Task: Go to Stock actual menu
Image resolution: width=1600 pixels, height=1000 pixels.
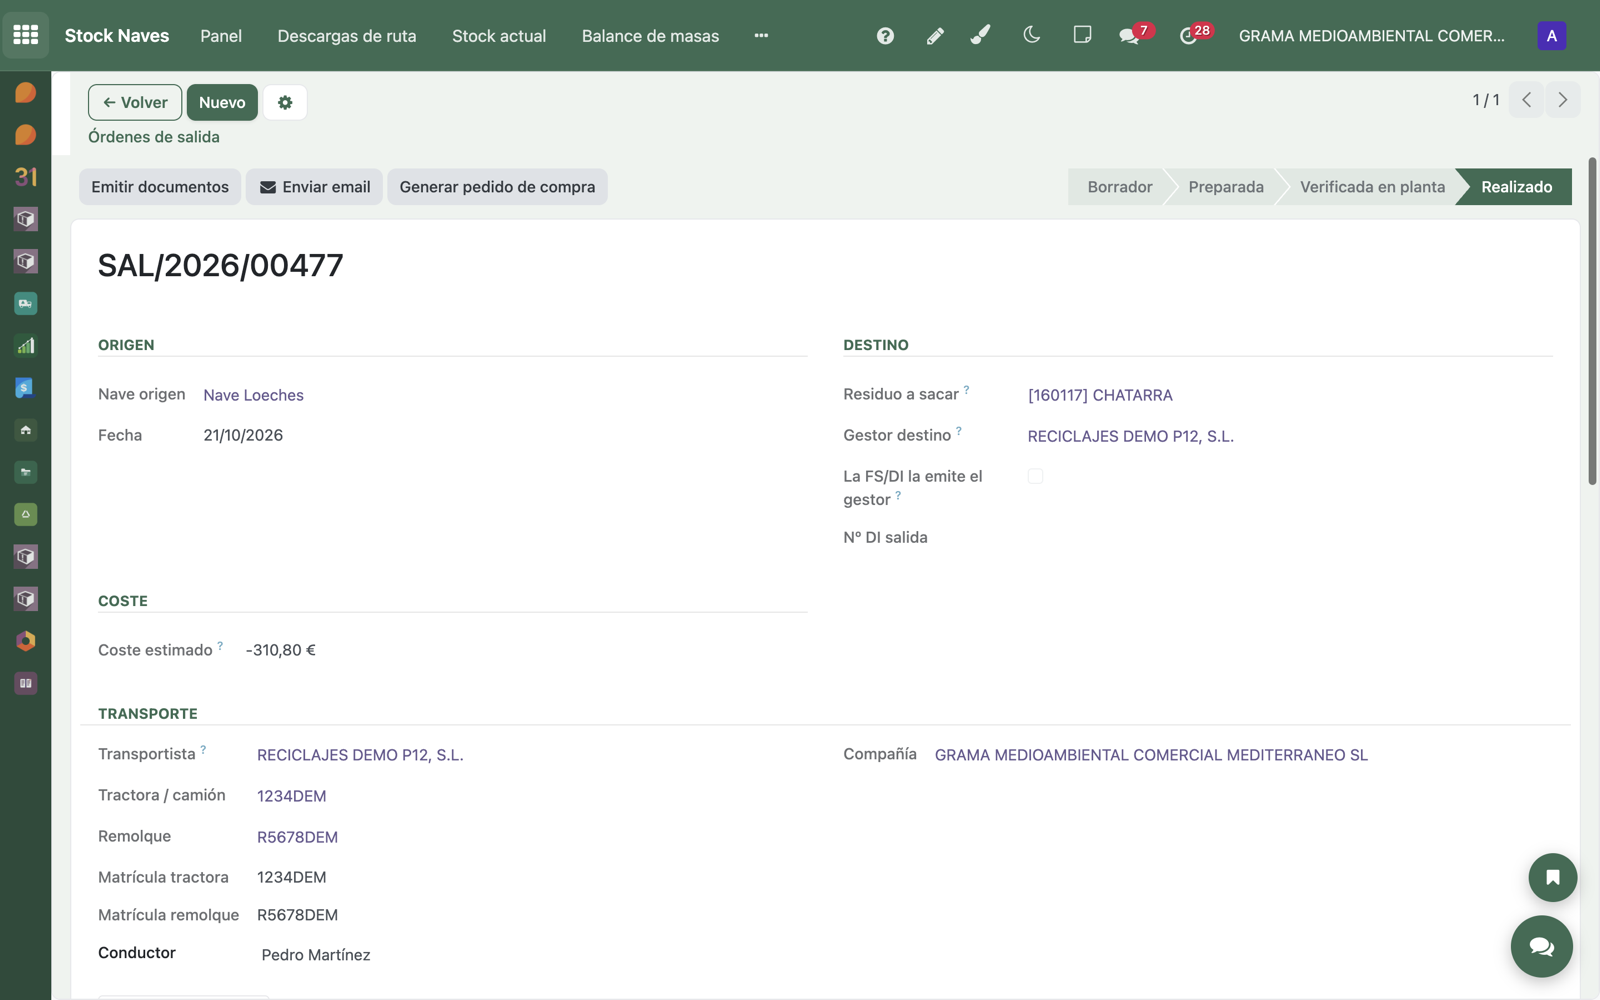Action: click(x=499, y=36)
